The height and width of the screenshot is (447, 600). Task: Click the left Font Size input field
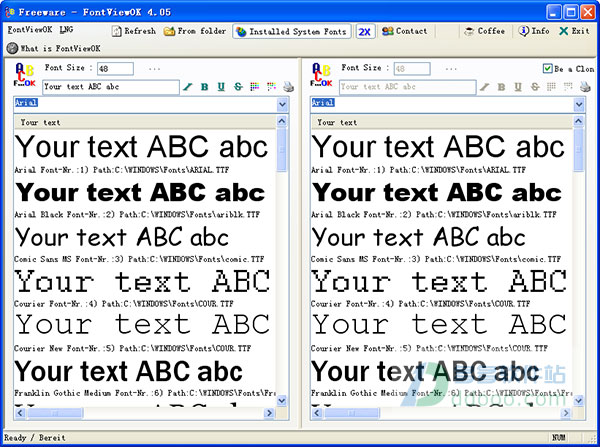(x=115, y=69)
